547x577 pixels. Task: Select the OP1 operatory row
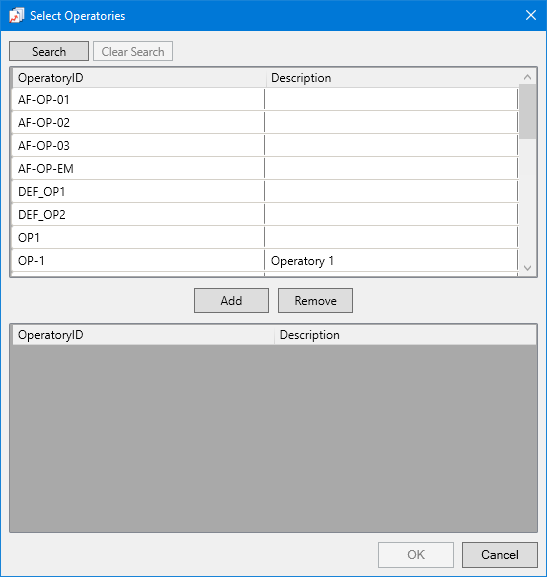(x=265, y=238)
